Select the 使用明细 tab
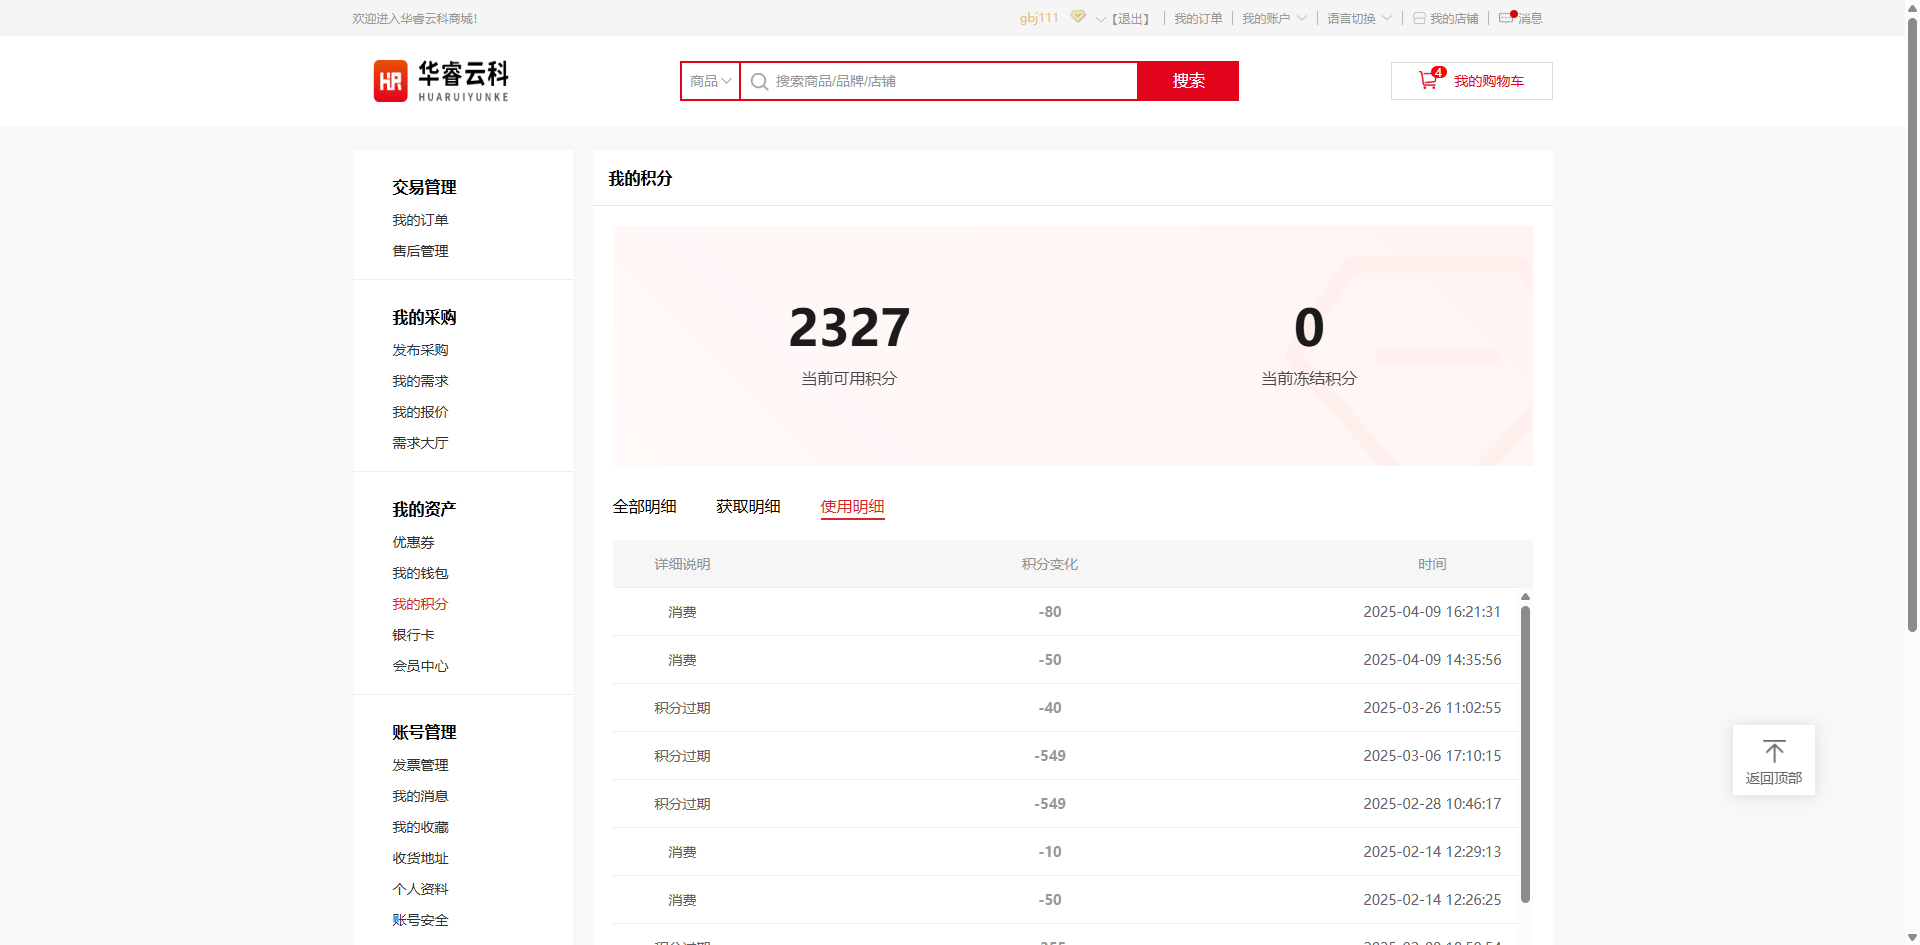Screen dimensions: 1920x945 pyautogui.click(x=852, y=507)
